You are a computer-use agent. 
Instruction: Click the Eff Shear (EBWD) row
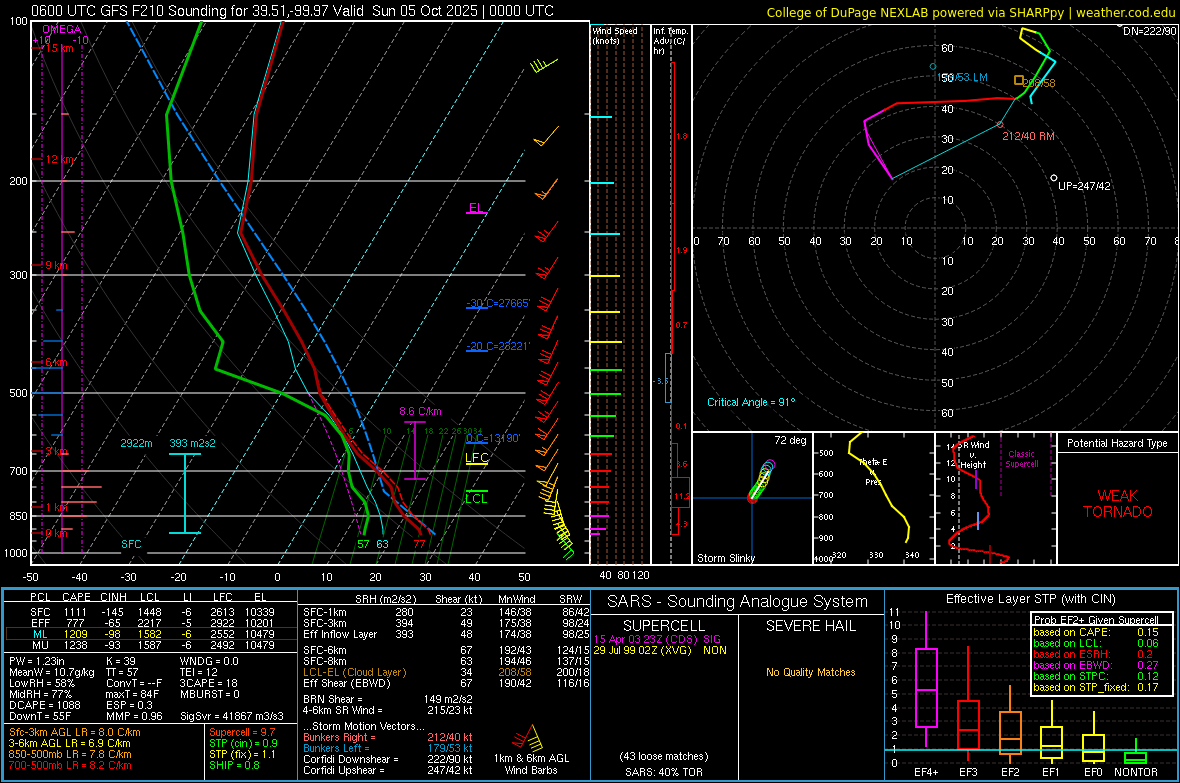(446, 683)
